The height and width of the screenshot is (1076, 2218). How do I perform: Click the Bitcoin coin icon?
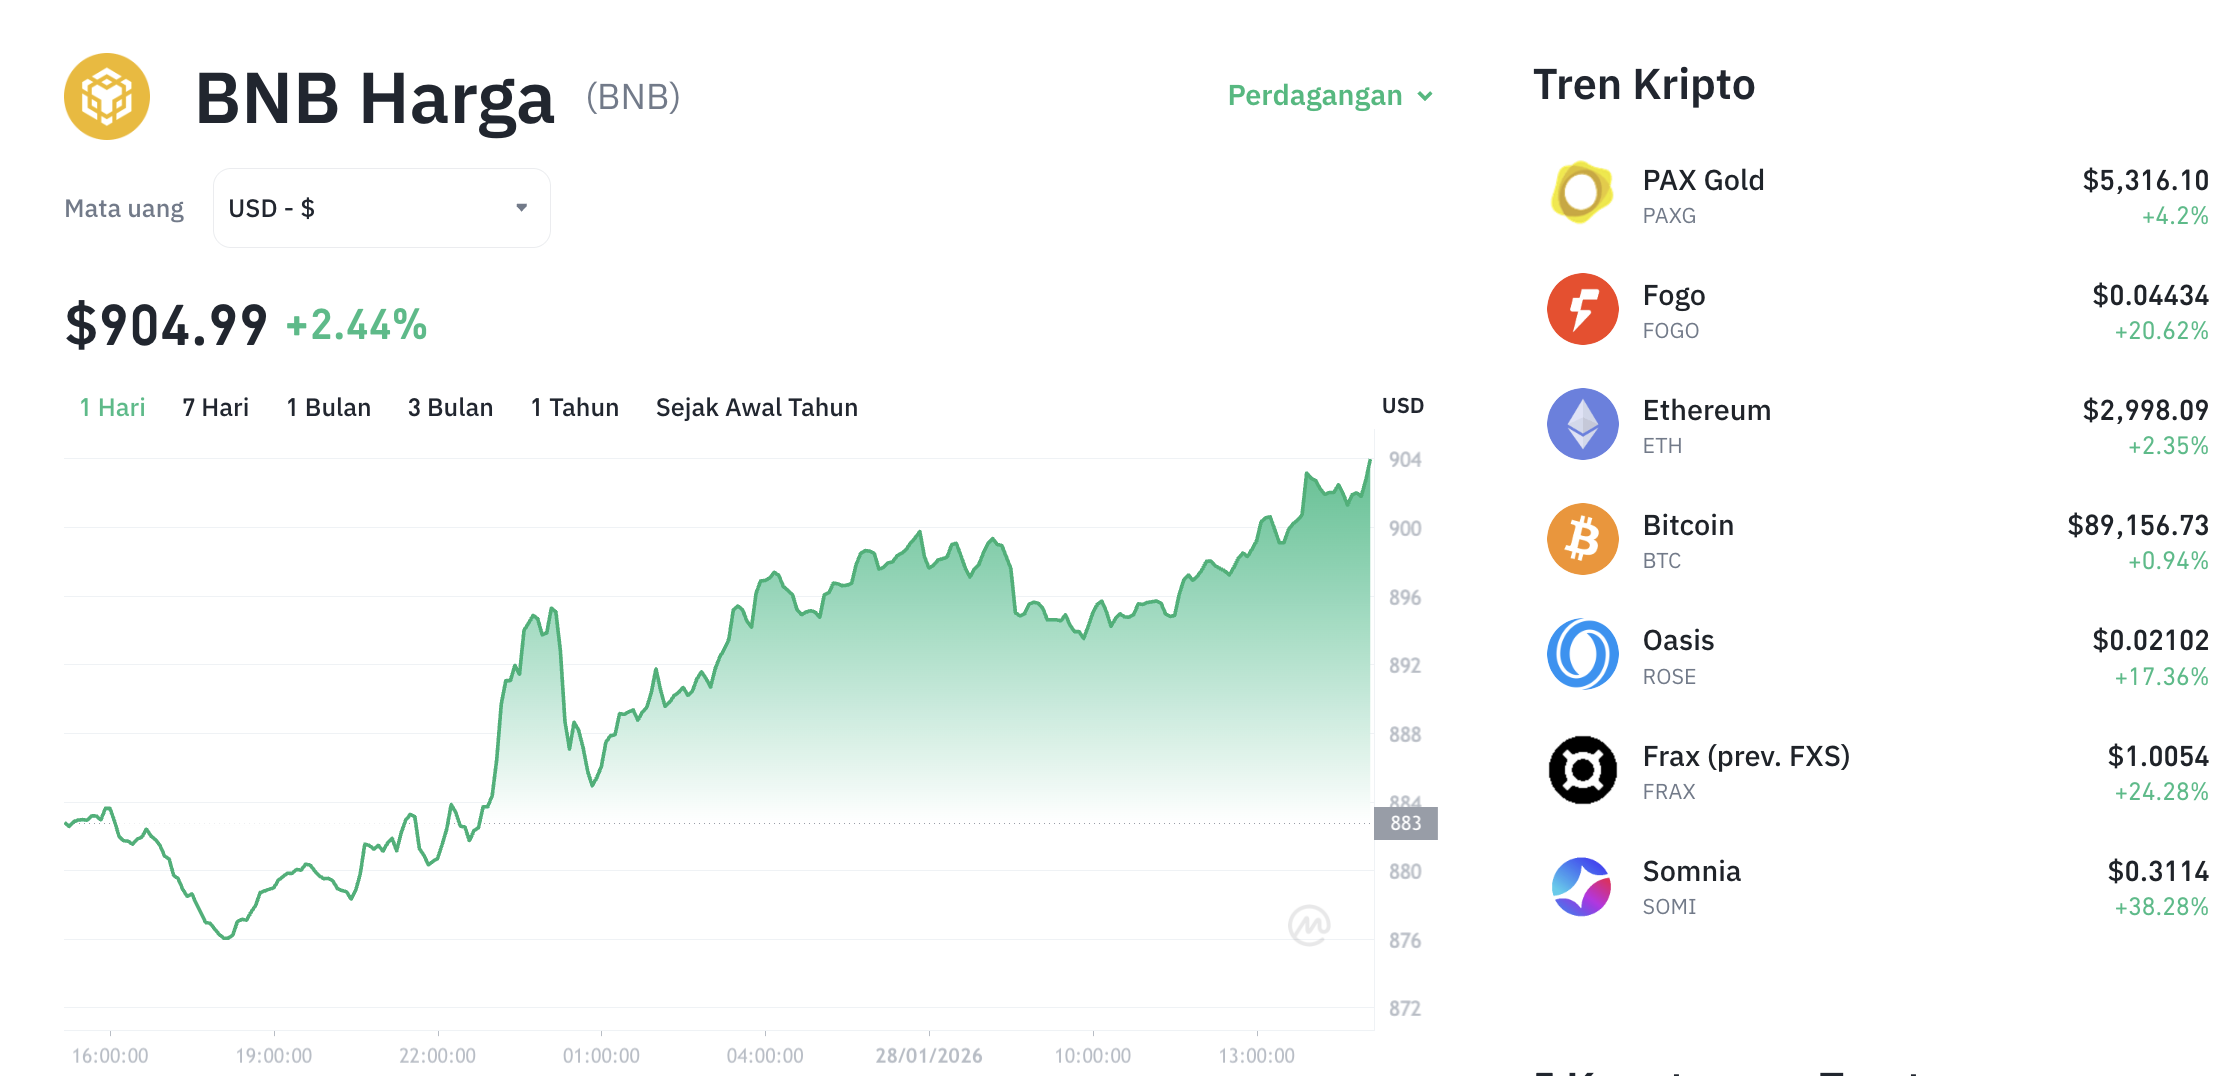coord(1582,539)
